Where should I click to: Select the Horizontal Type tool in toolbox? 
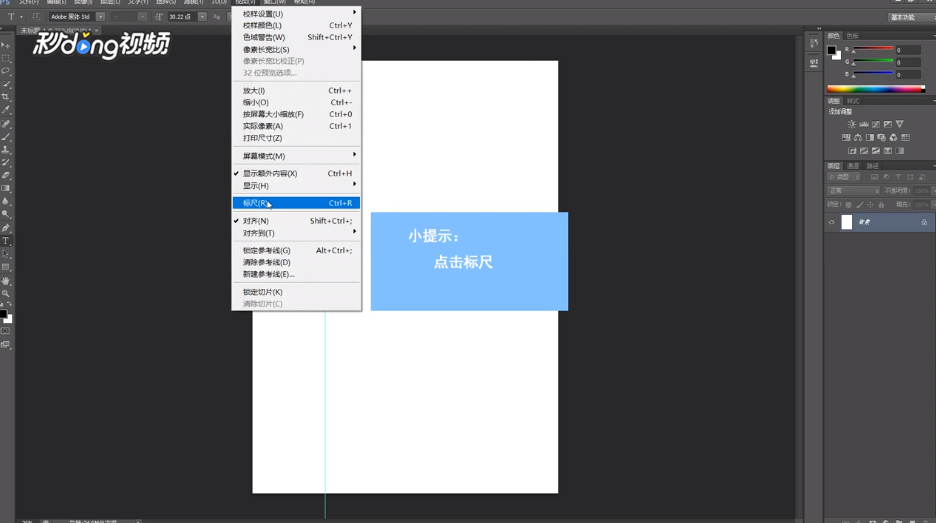[6, 241]
